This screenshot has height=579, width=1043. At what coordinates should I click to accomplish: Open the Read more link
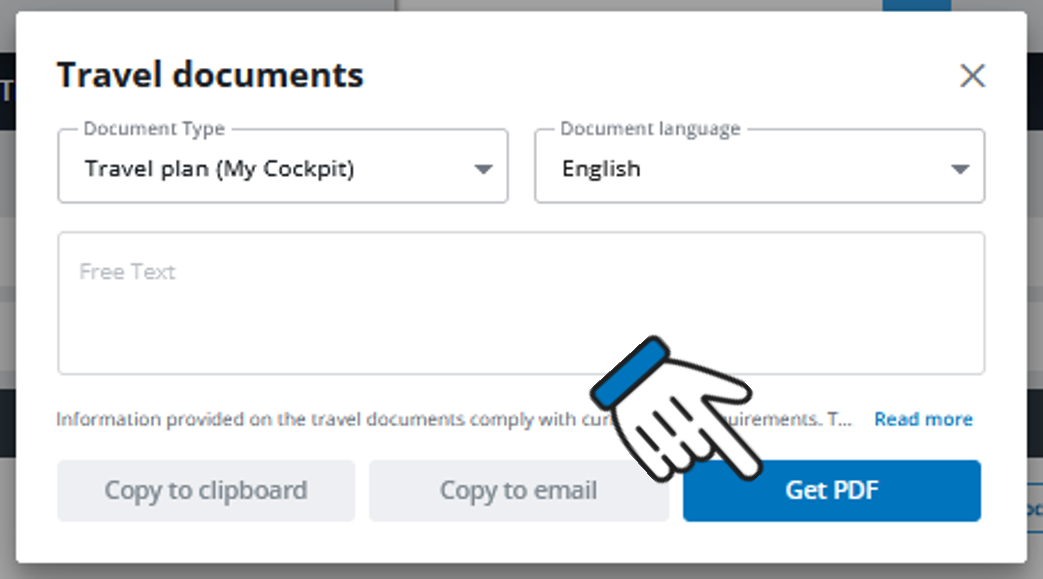pos(922,419)
